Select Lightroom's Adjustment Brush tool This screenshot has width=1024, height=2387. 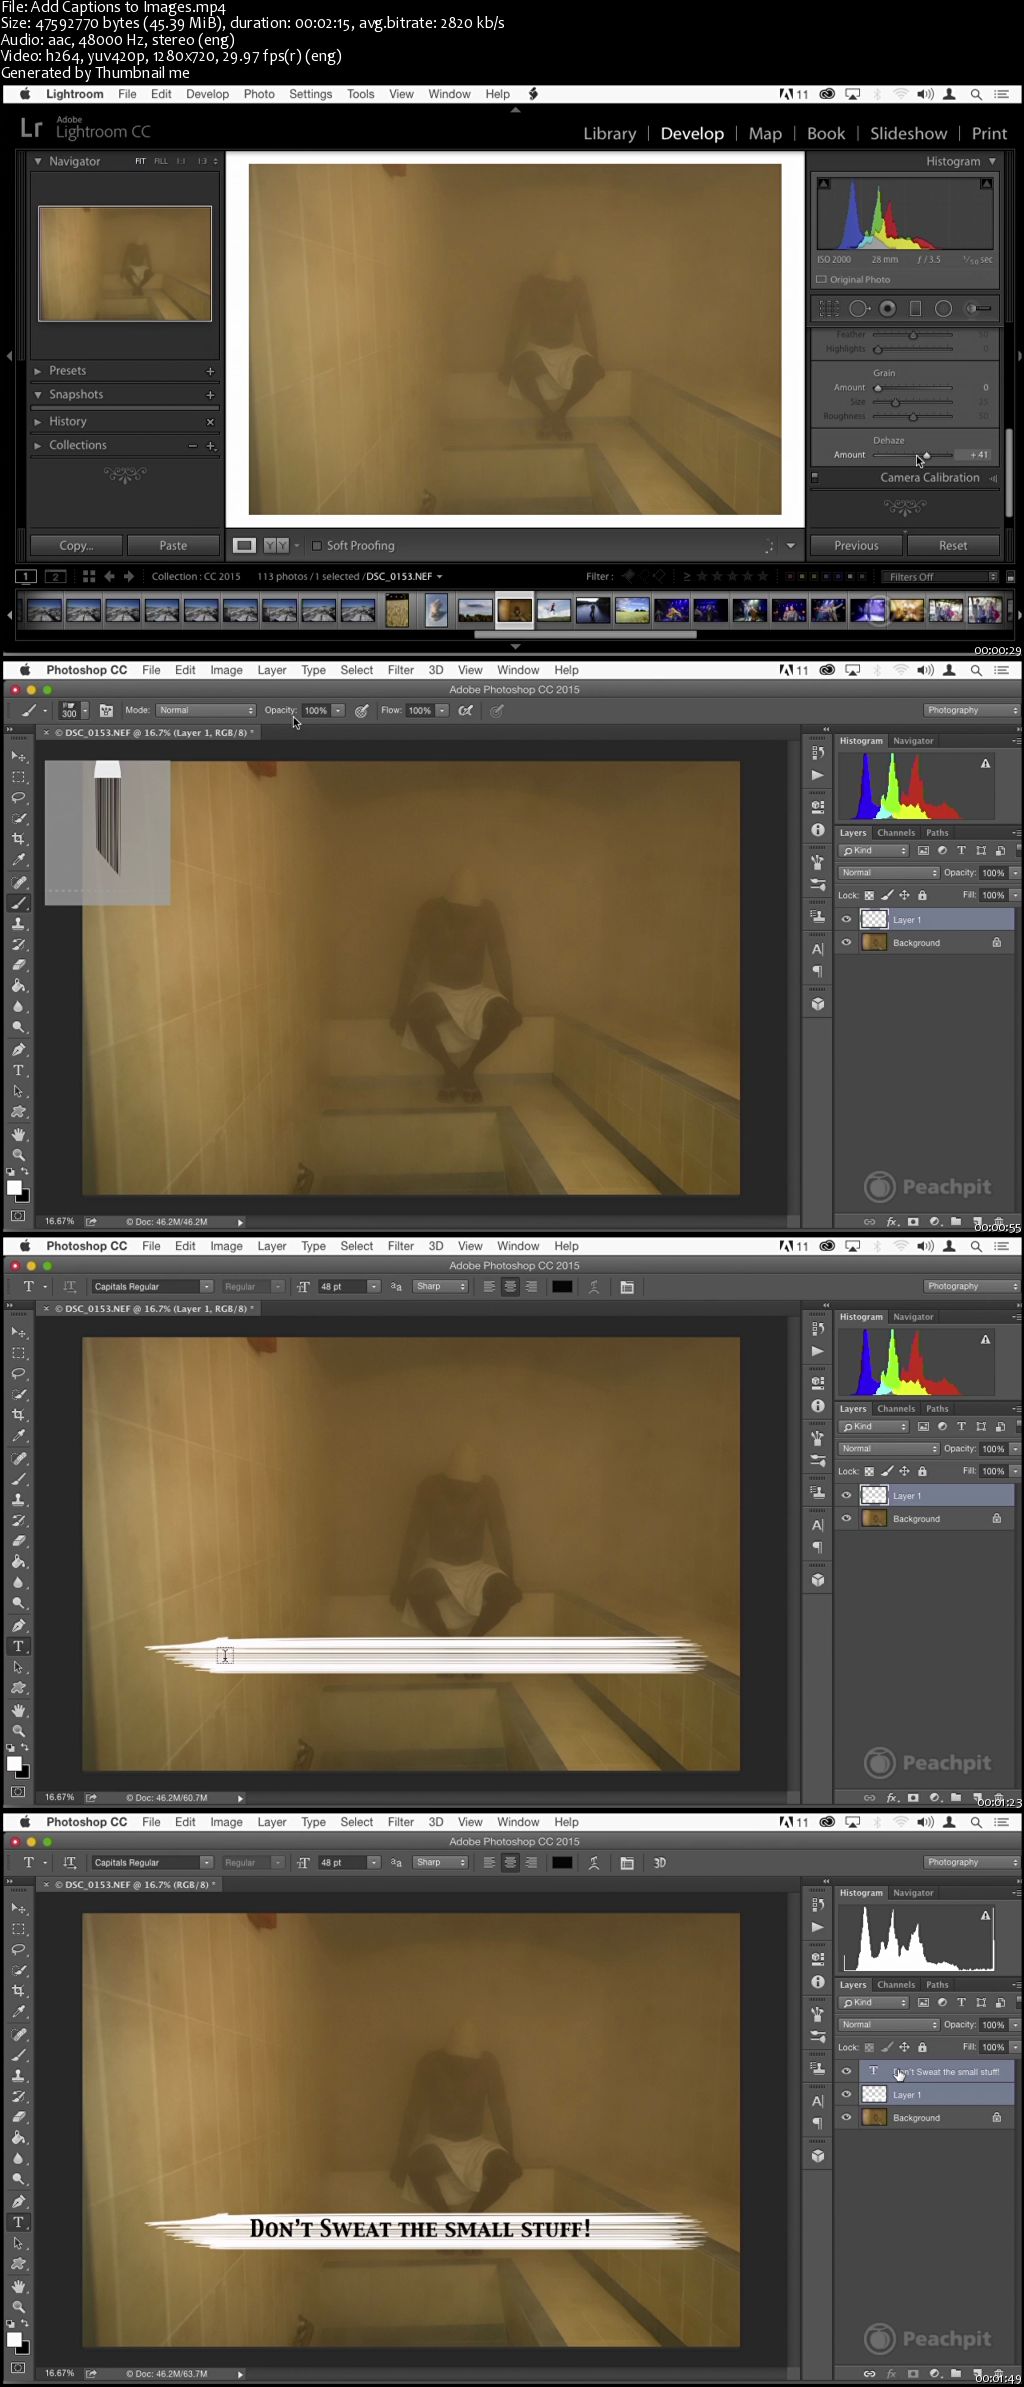(x=978, y=308)
